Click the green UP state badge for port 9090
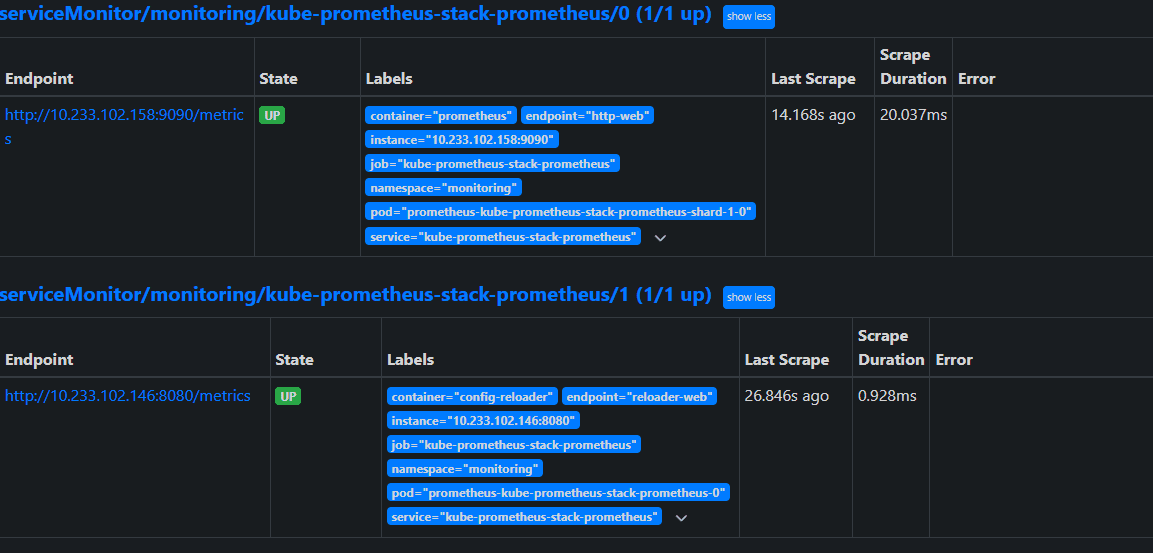The width and height of the screenshot is (1153, 553). click(272, 115)
